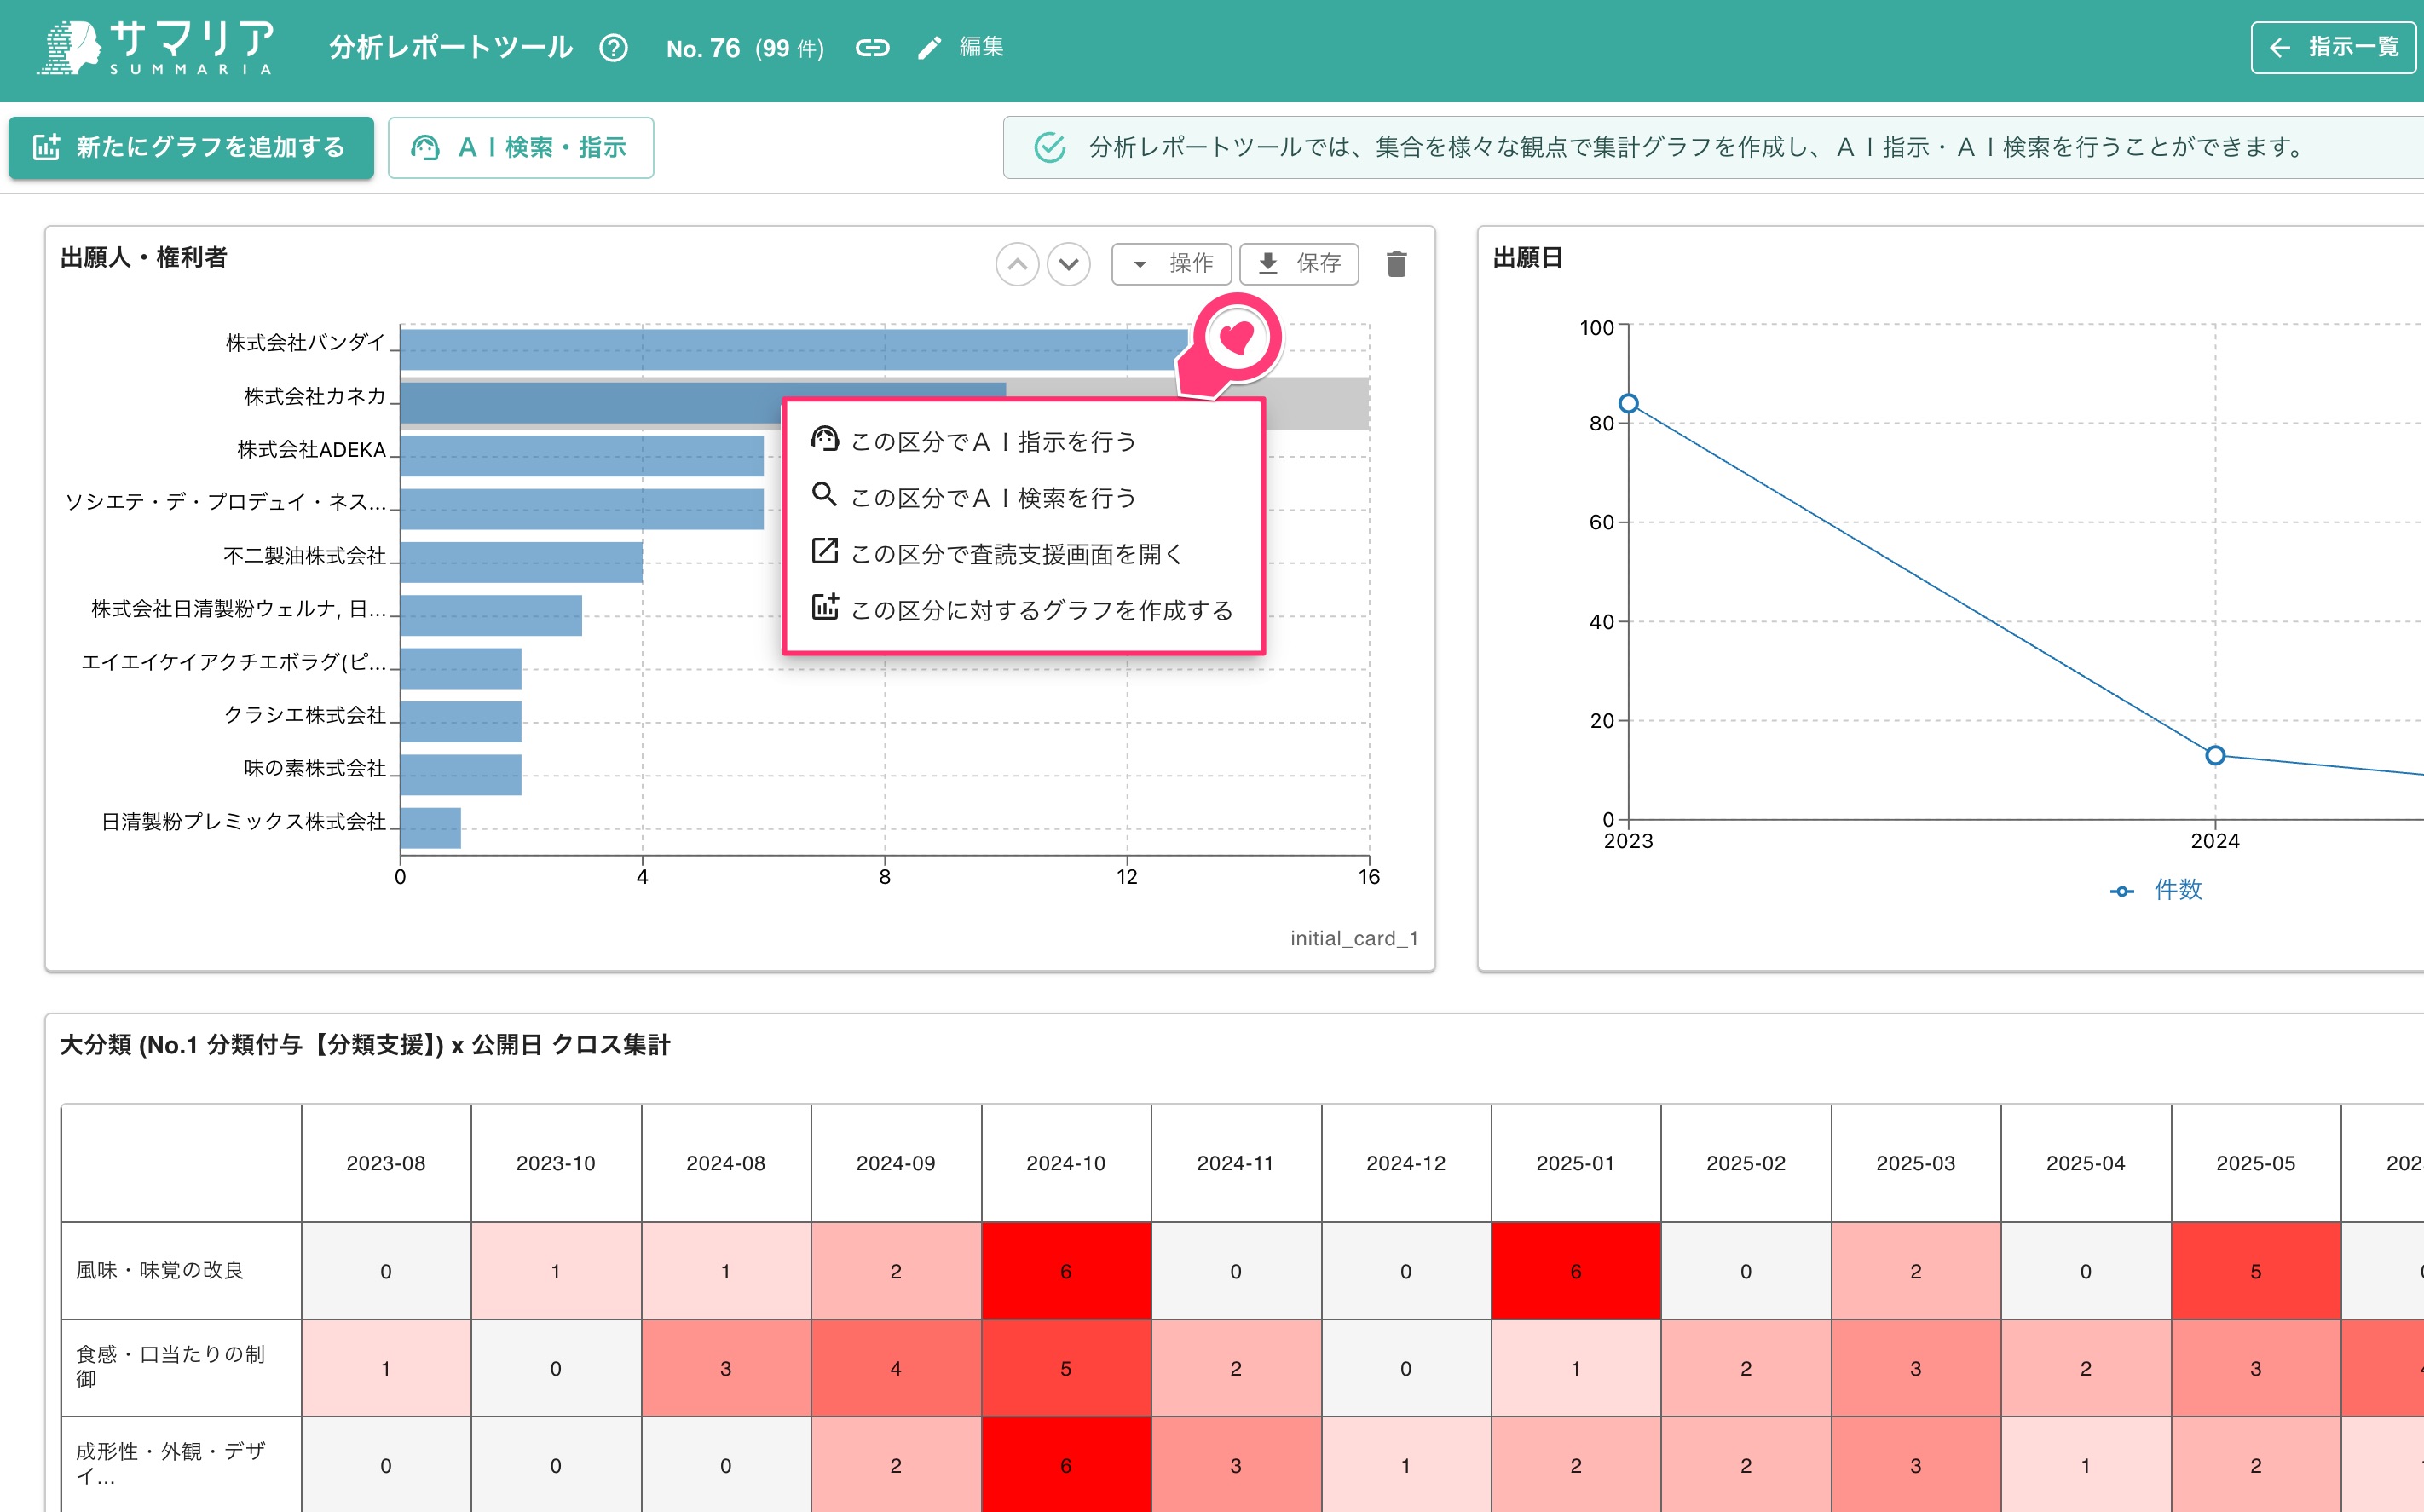Image resolution: width=2424 pixels, height=1512 pixels.
Task: Click the 不二製油株式会社 bar
Action: tap(522, 562)
